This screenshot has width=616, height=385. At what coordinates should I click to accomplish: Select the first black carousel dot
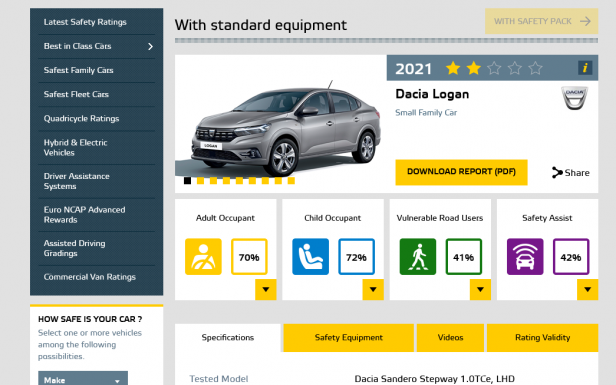click(187, 181)
